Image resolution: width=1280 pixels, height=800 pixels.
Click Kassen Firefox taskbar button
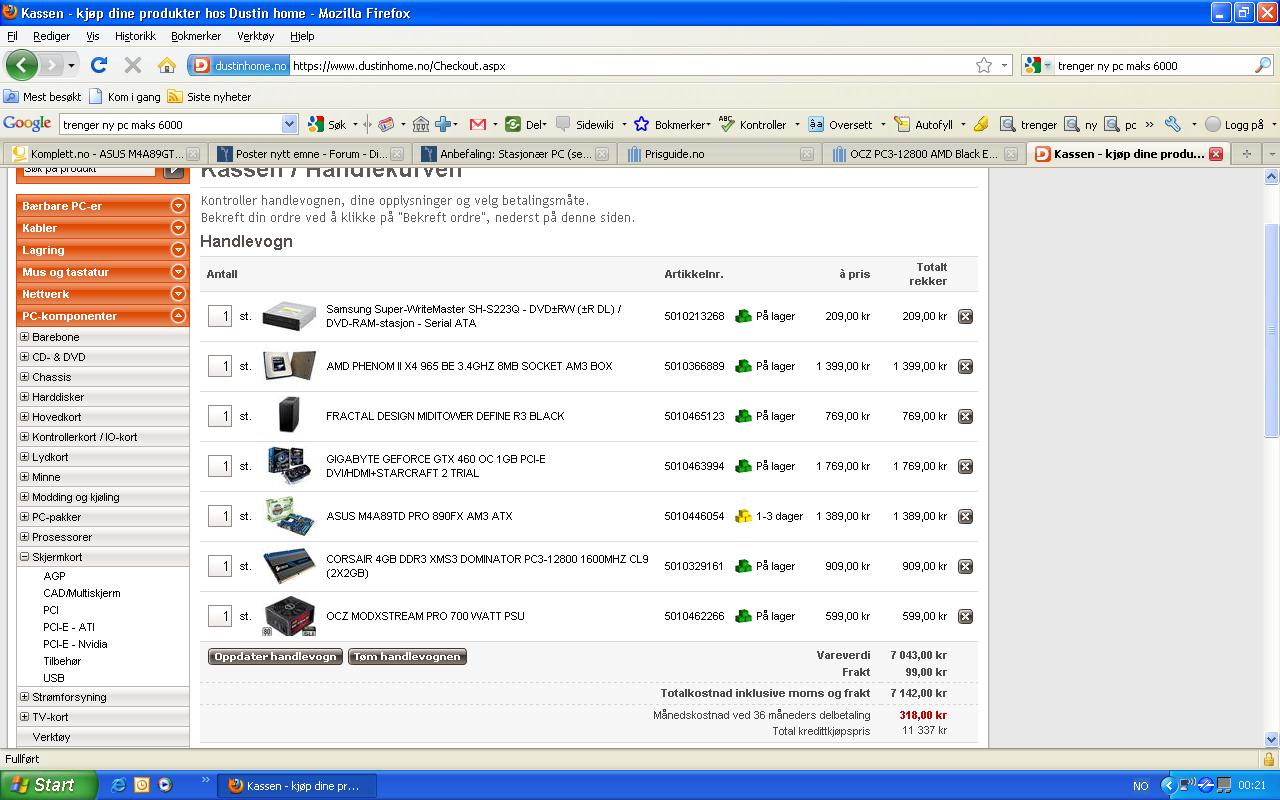[298, 786]
